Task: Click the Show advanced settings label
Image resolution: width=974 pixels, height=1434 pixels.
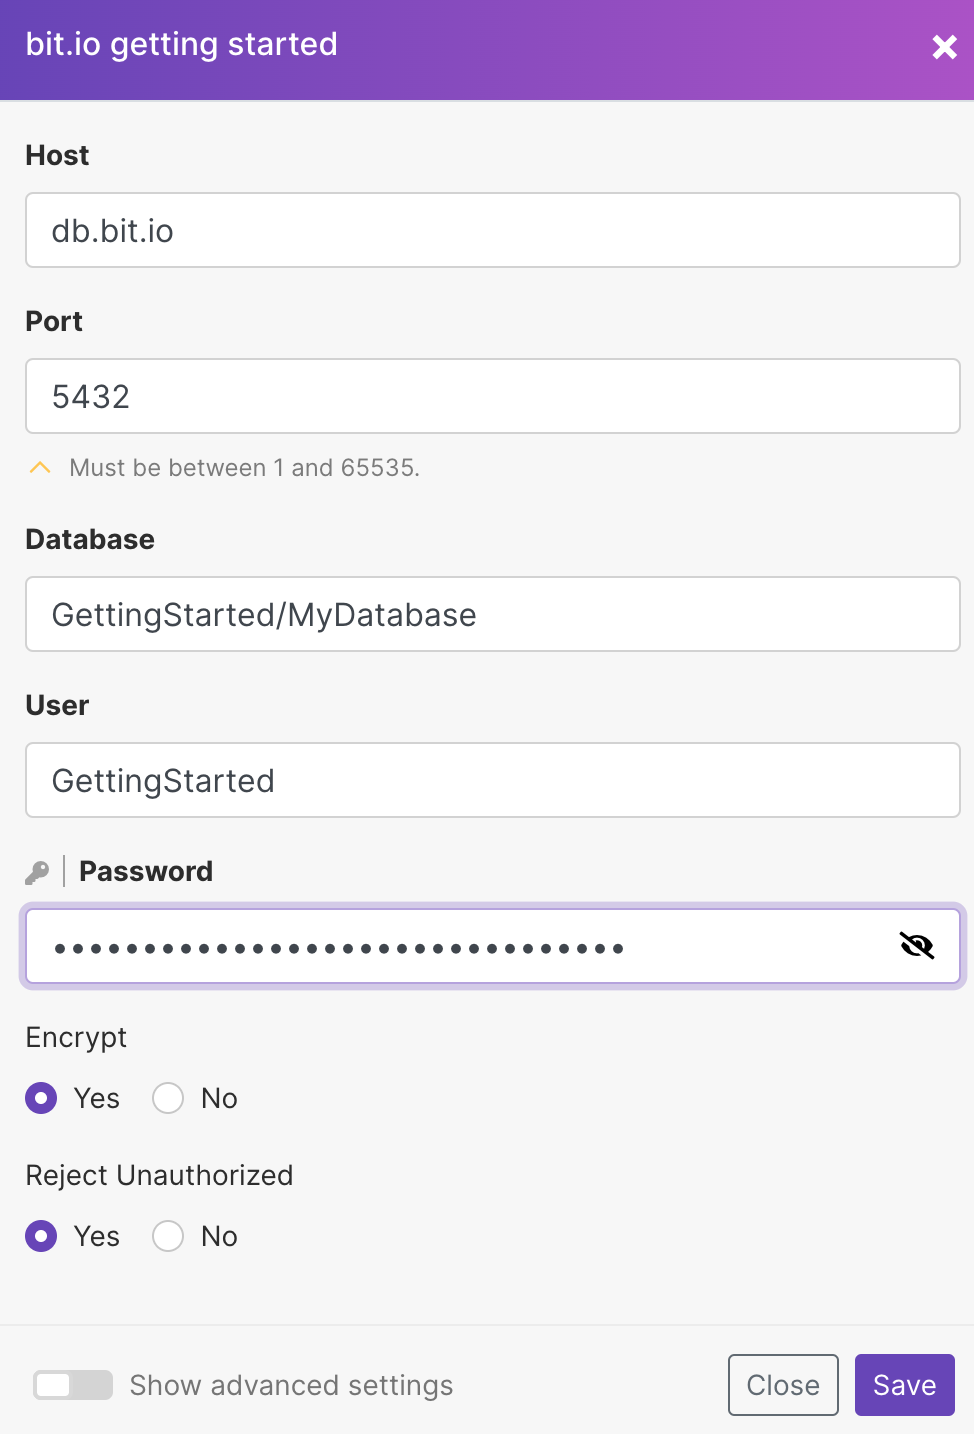Action: click(x=291, y=1385)
